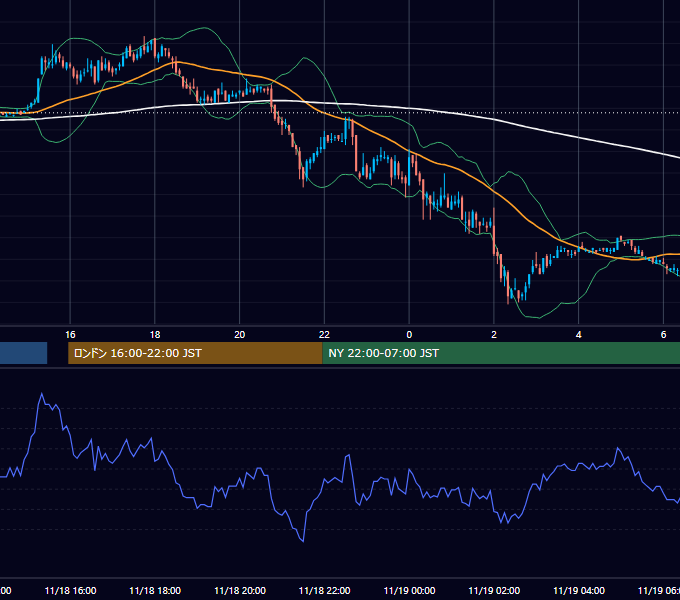
Task: Click the 11/18 18:00 time label
Action: pyautogui.click(x=155, y=590)
